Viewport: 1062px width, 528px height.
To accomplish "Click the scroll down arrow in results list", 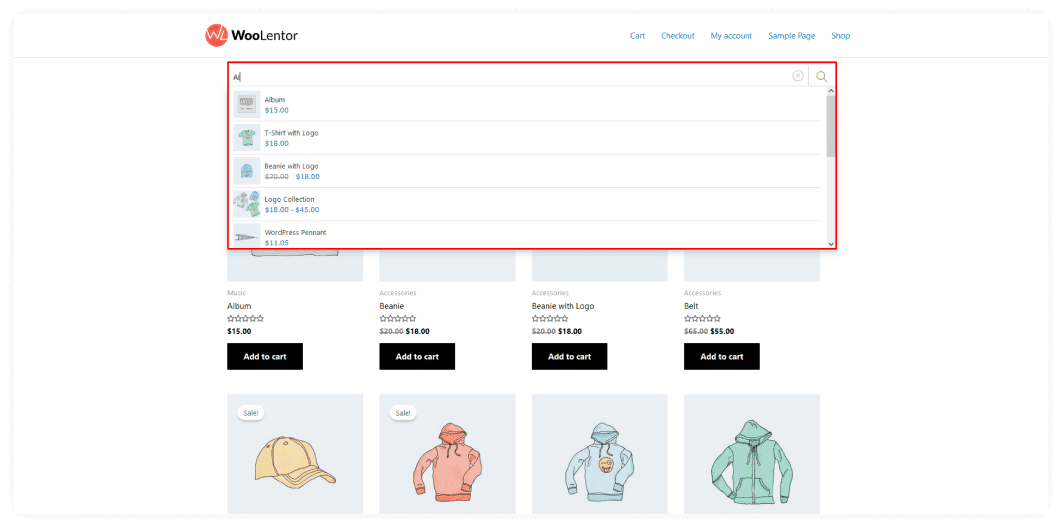I will pos(831,244).
